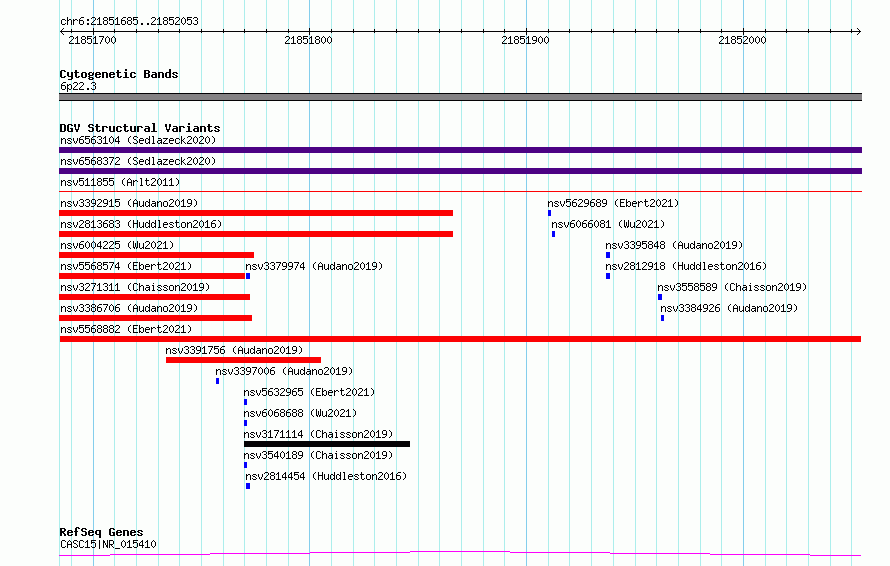Click the 21851800 ruler position label
This screenshot has height=566, width=890.
308,40
